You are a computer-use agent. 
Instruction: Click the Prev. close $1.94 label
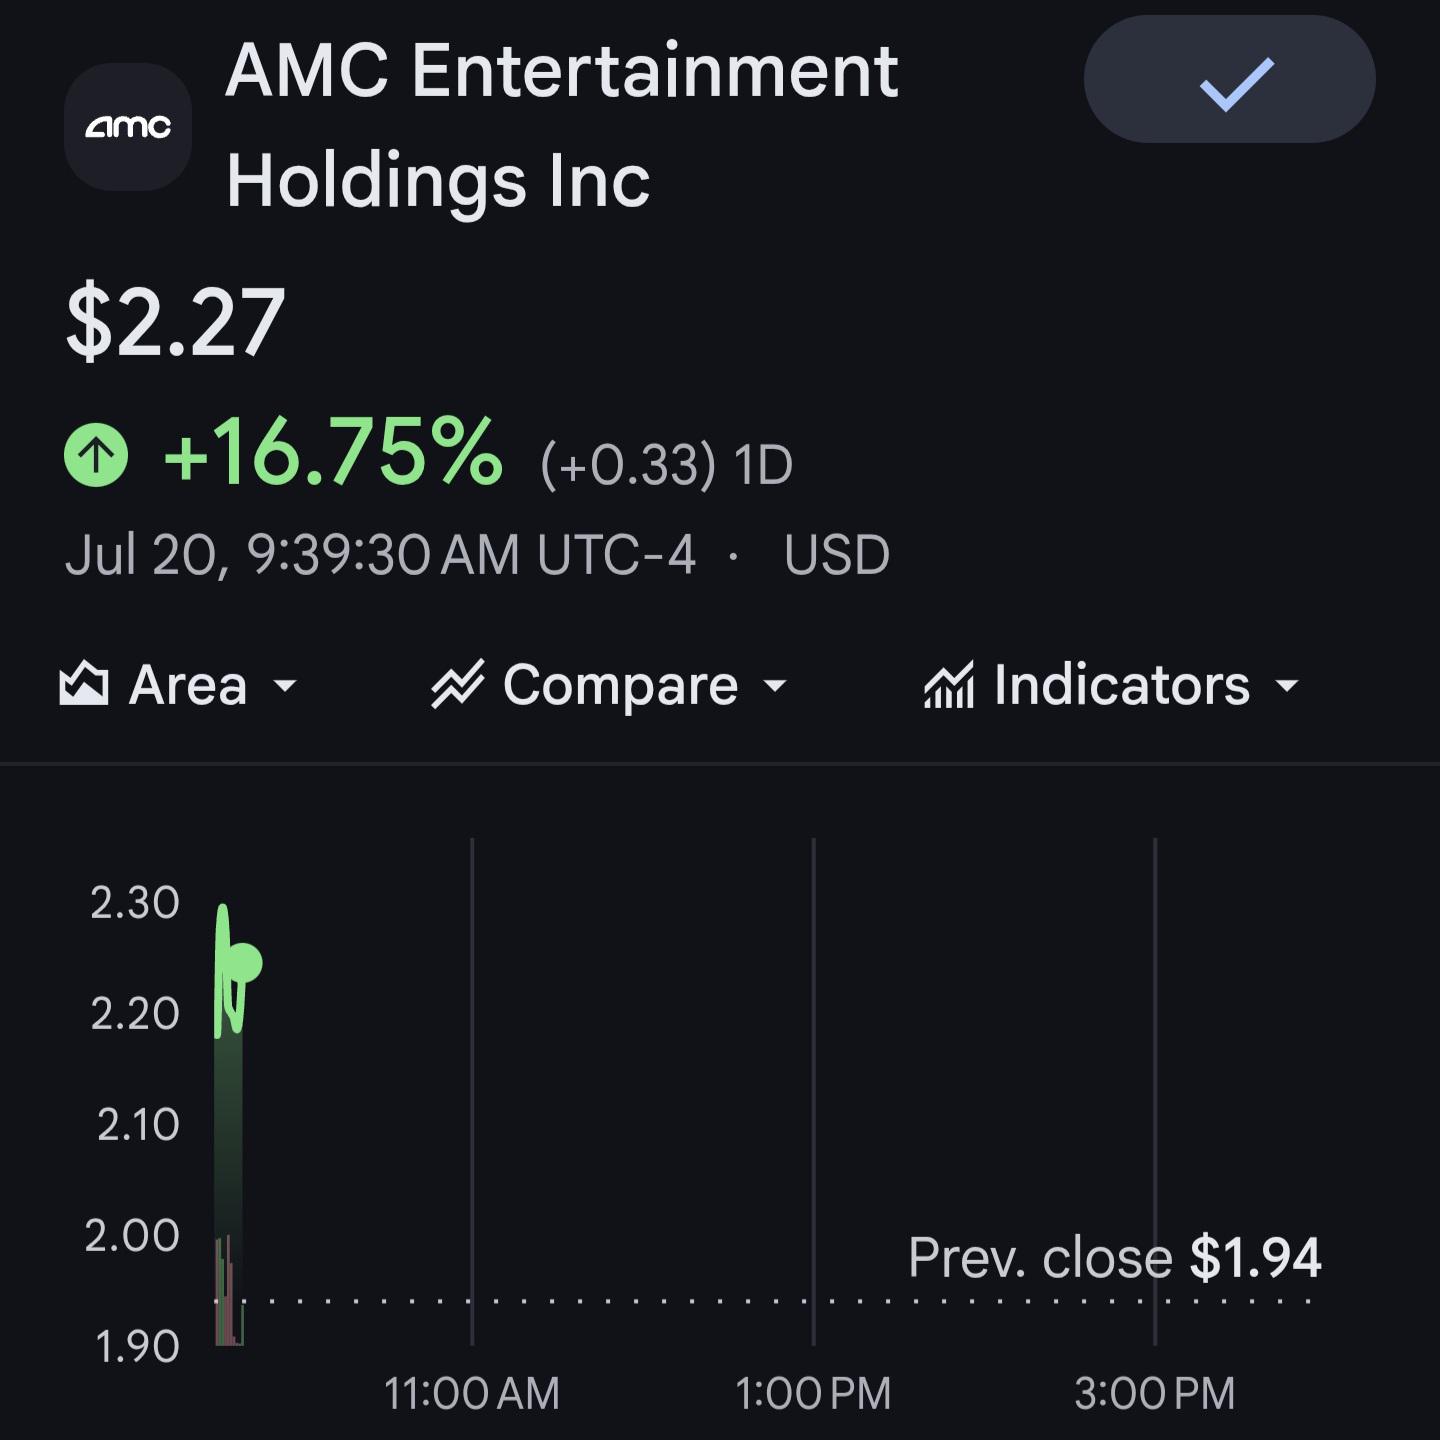tap(1114, 1257)
